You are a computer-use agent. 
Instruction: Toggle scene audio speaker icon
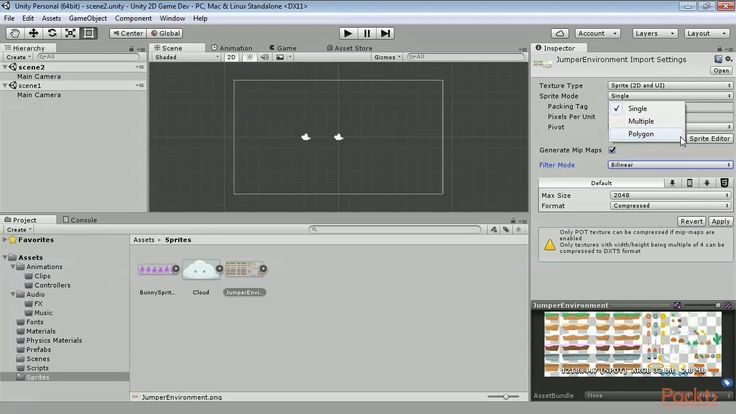(x=265, y=57)
